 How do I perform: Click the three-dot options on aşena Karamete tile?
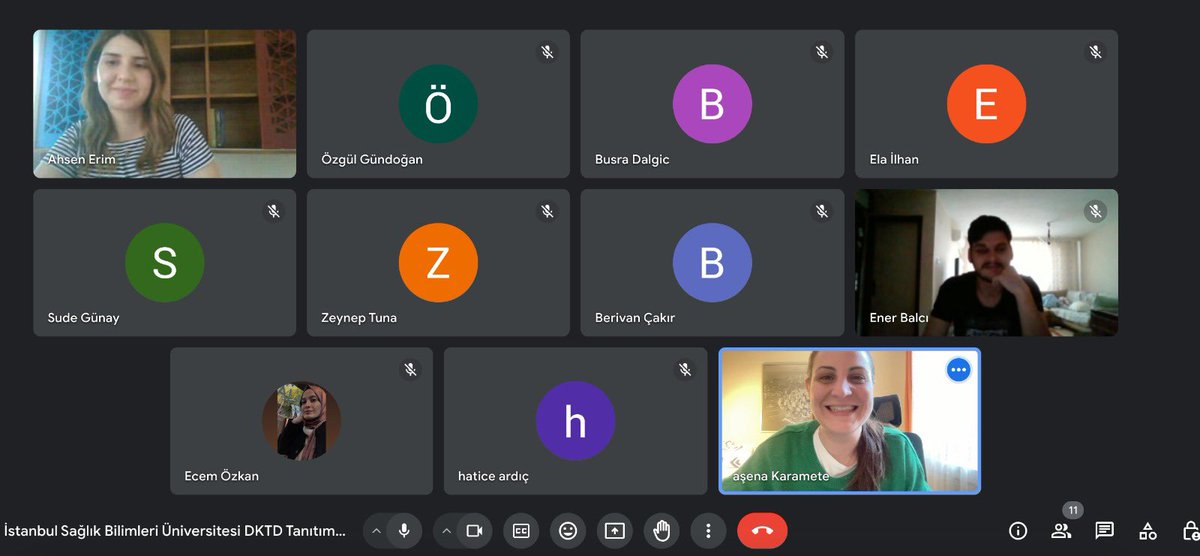959,370
